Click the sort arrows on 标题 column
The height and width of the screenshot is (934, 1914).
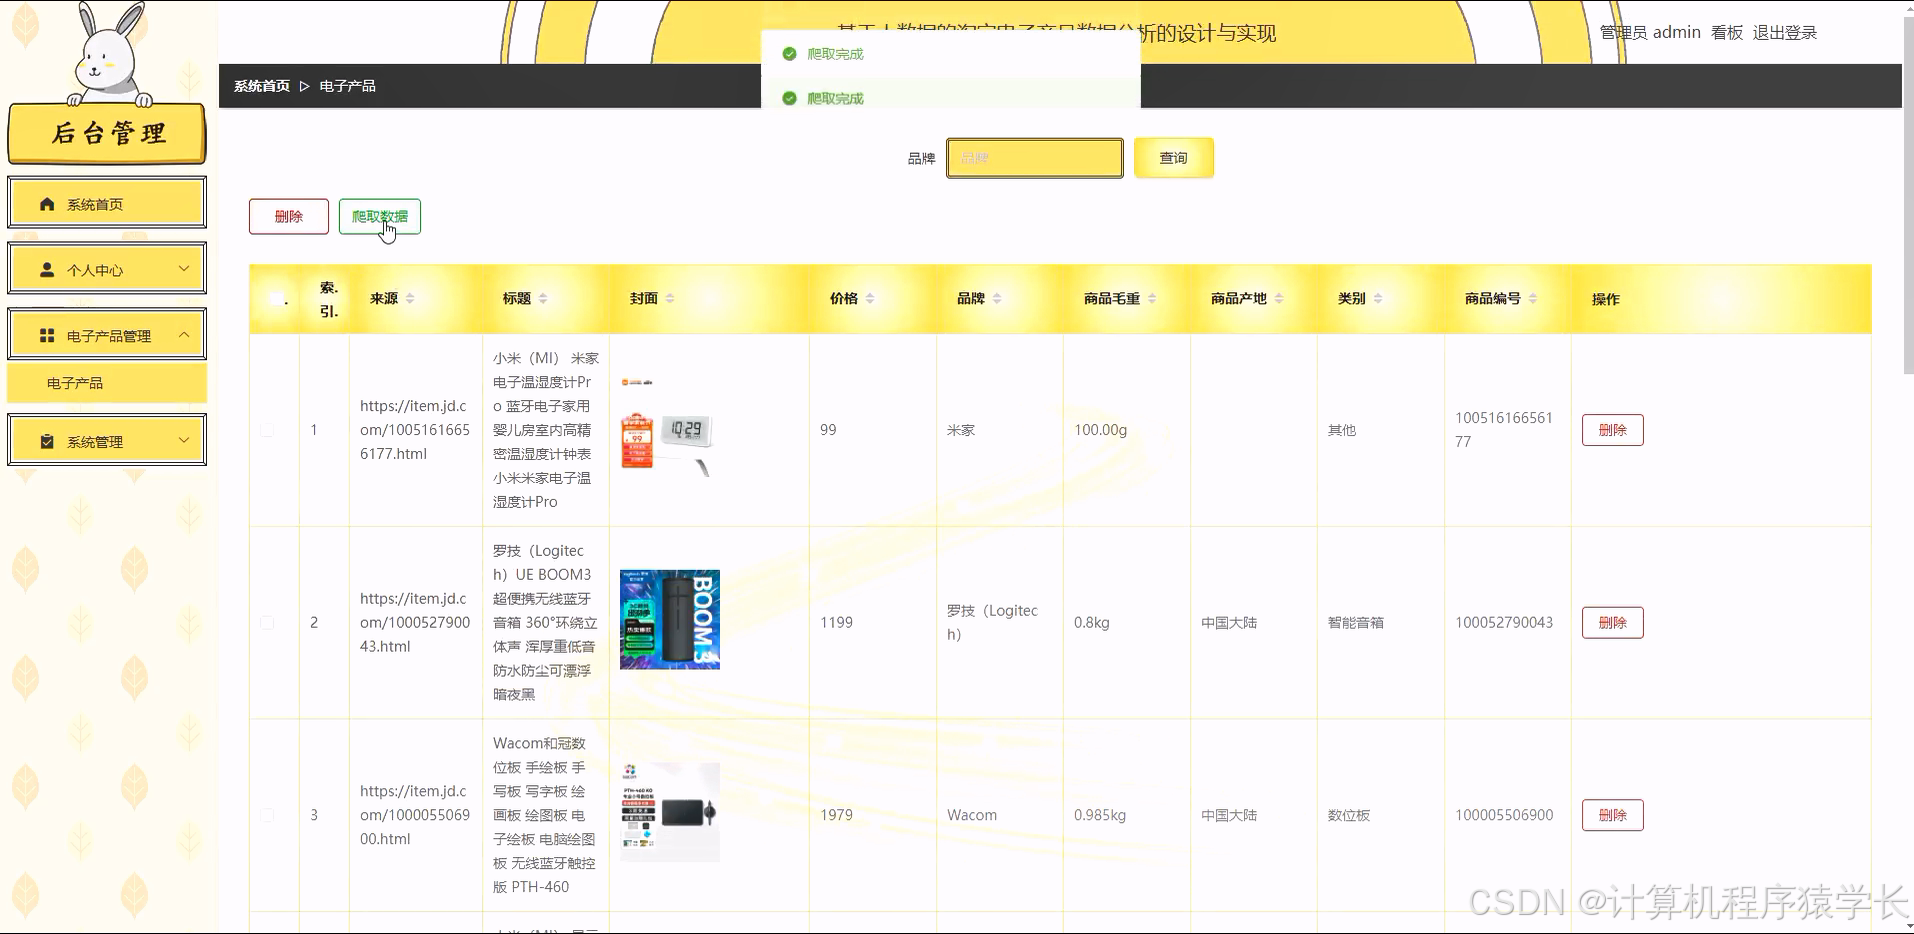pos(543,298)
